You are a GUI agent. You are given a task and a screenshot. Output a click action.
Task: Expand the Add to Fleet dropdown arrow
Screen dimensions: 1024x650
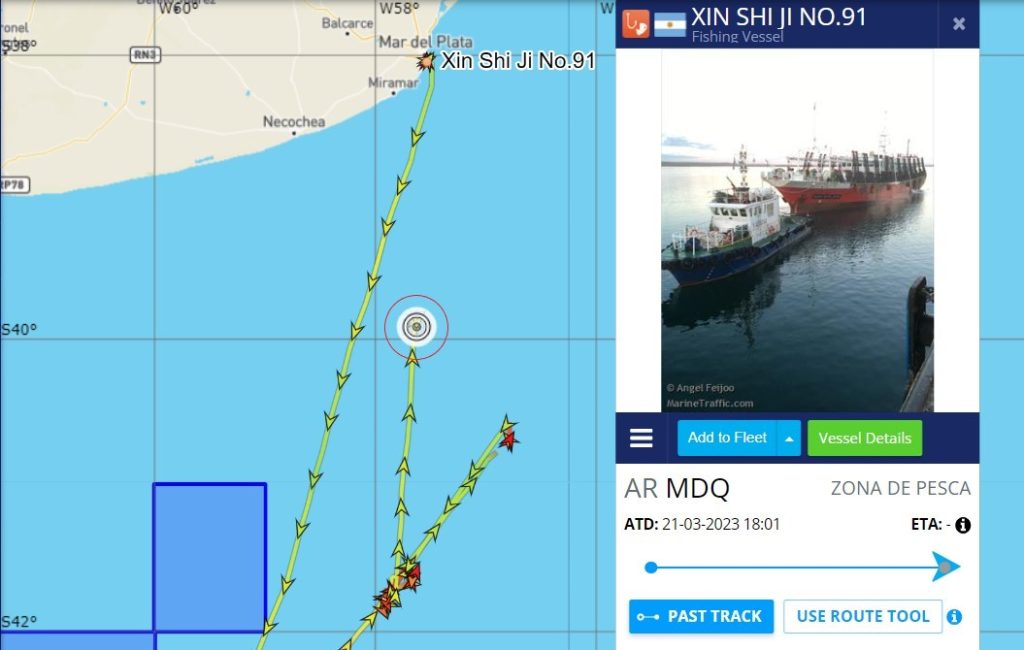tap(789, 438)
